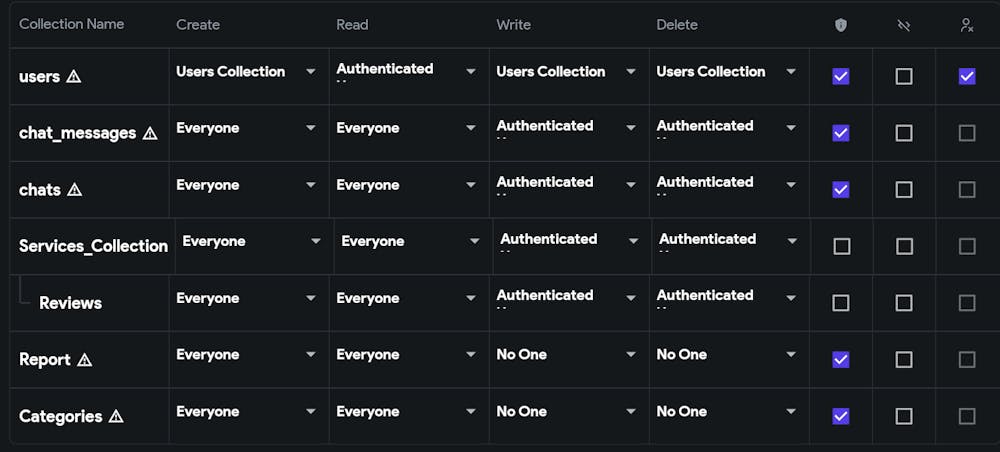
Task: Click the warning triangle beside Report
Action: [x=84, y=360]
